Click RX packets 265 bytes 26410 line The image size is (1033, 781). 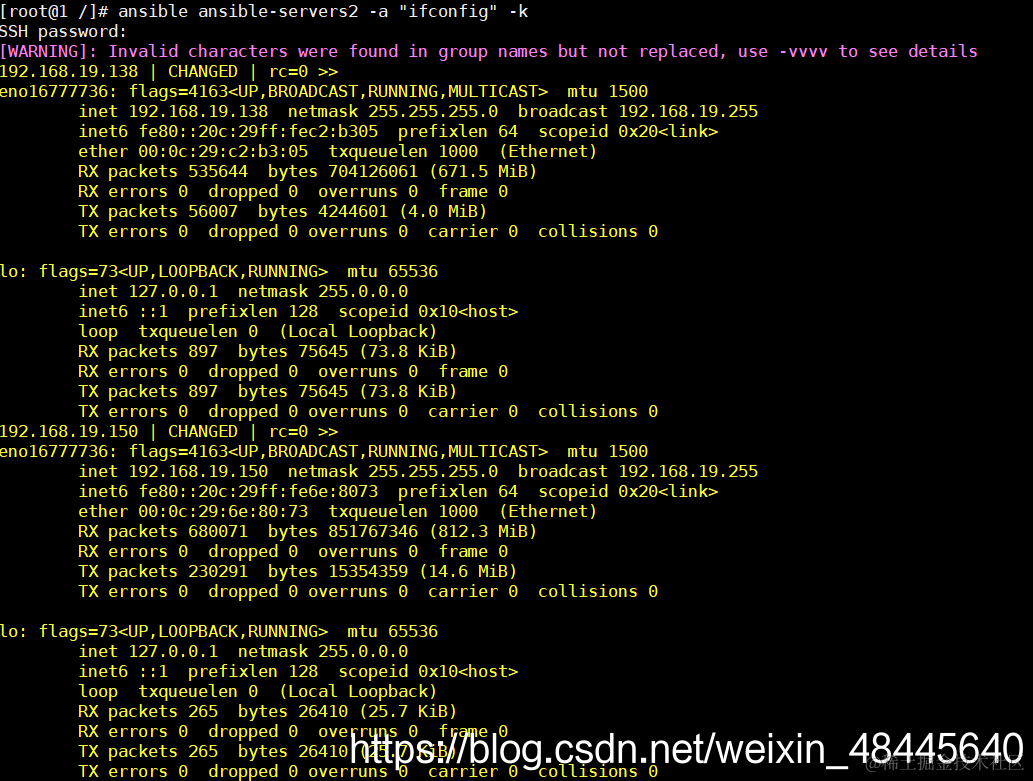(267, 711)
